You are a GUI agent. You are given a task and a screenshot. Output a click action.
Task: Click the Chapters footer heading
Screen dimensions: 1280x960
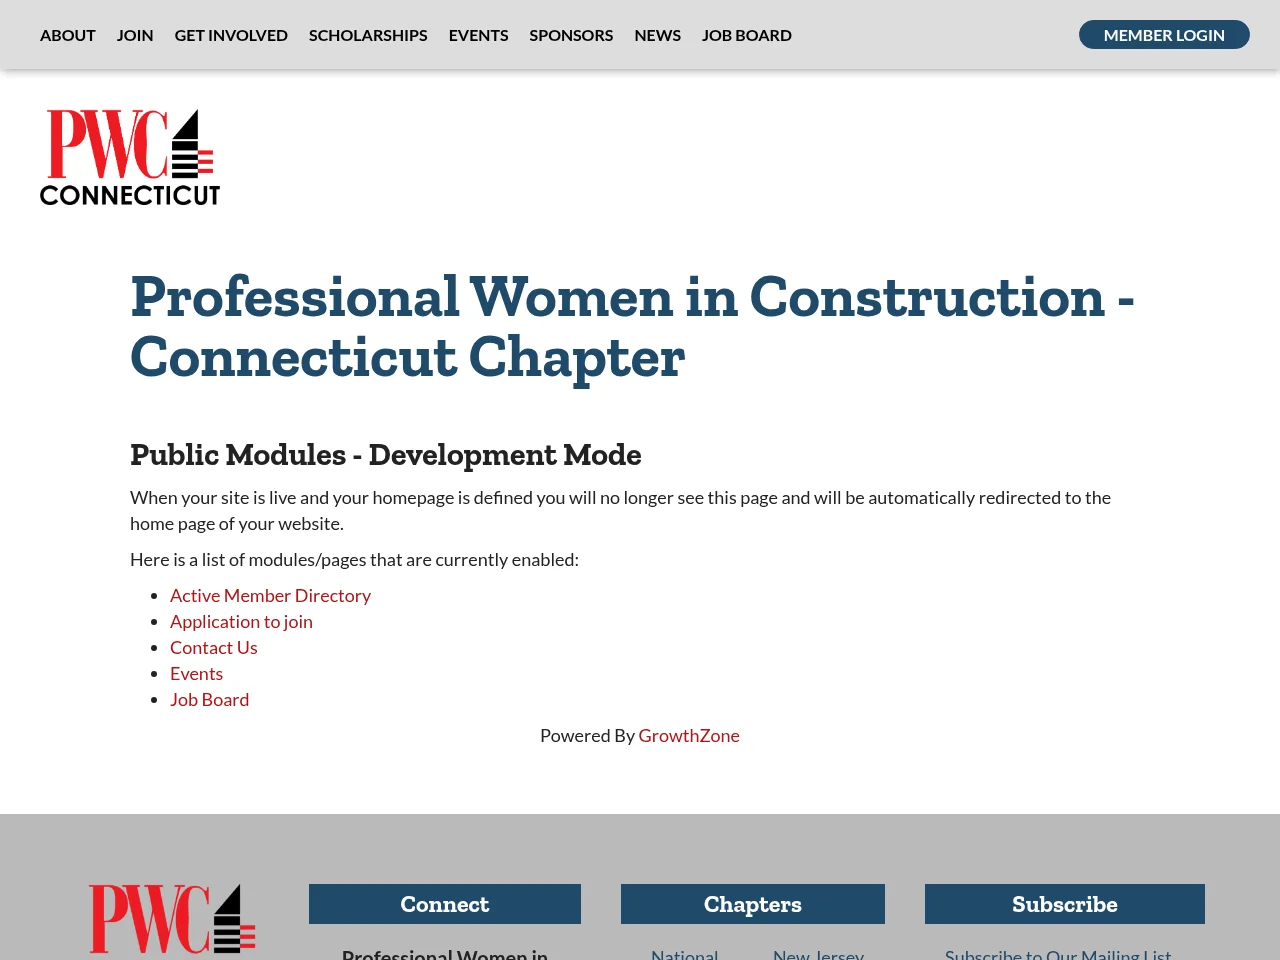pos(753,904)
